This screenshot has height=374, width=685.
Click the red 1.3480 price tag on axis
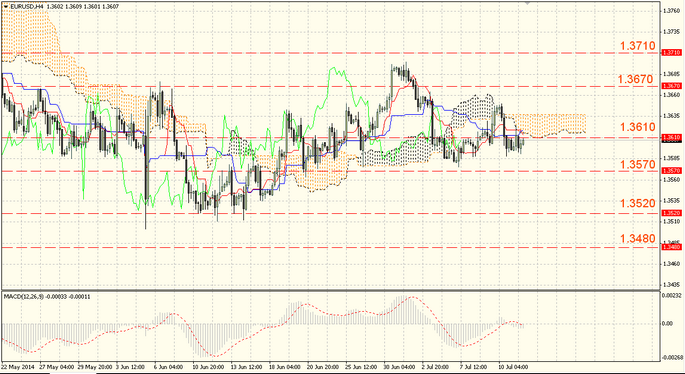click(x=671, y=247)
